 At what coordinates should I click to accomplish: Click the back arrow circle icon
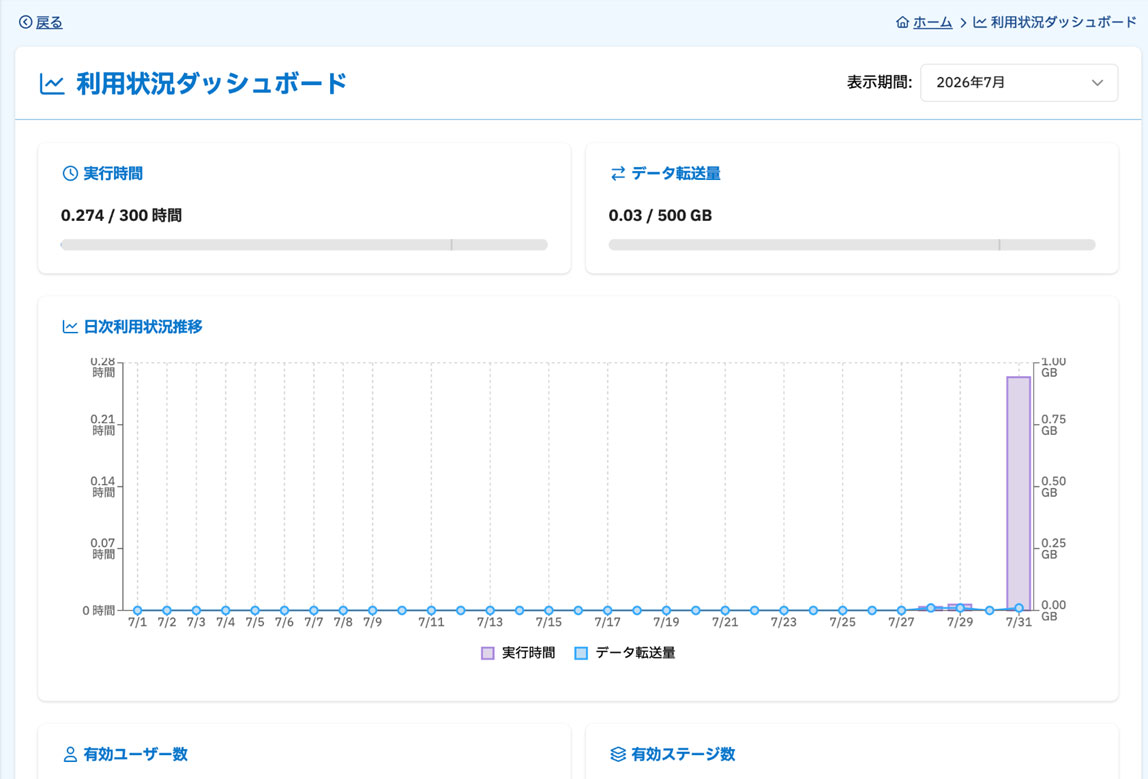tap(25, 23)
